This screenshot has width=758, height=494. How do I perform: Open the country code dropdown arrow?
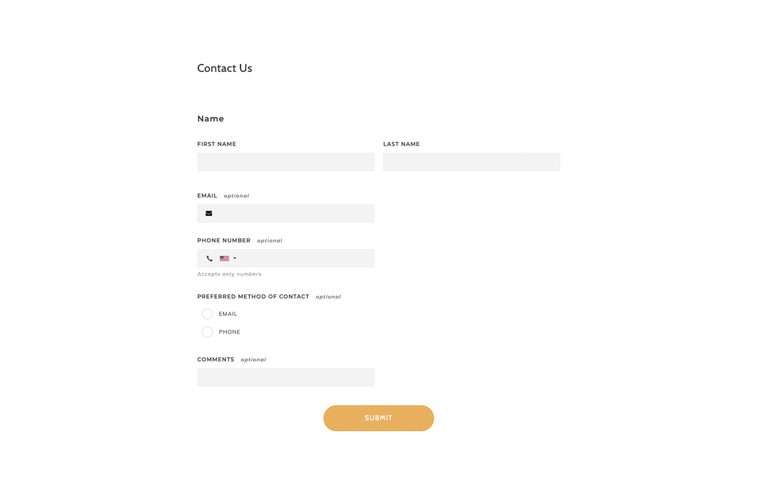[235, 258]
